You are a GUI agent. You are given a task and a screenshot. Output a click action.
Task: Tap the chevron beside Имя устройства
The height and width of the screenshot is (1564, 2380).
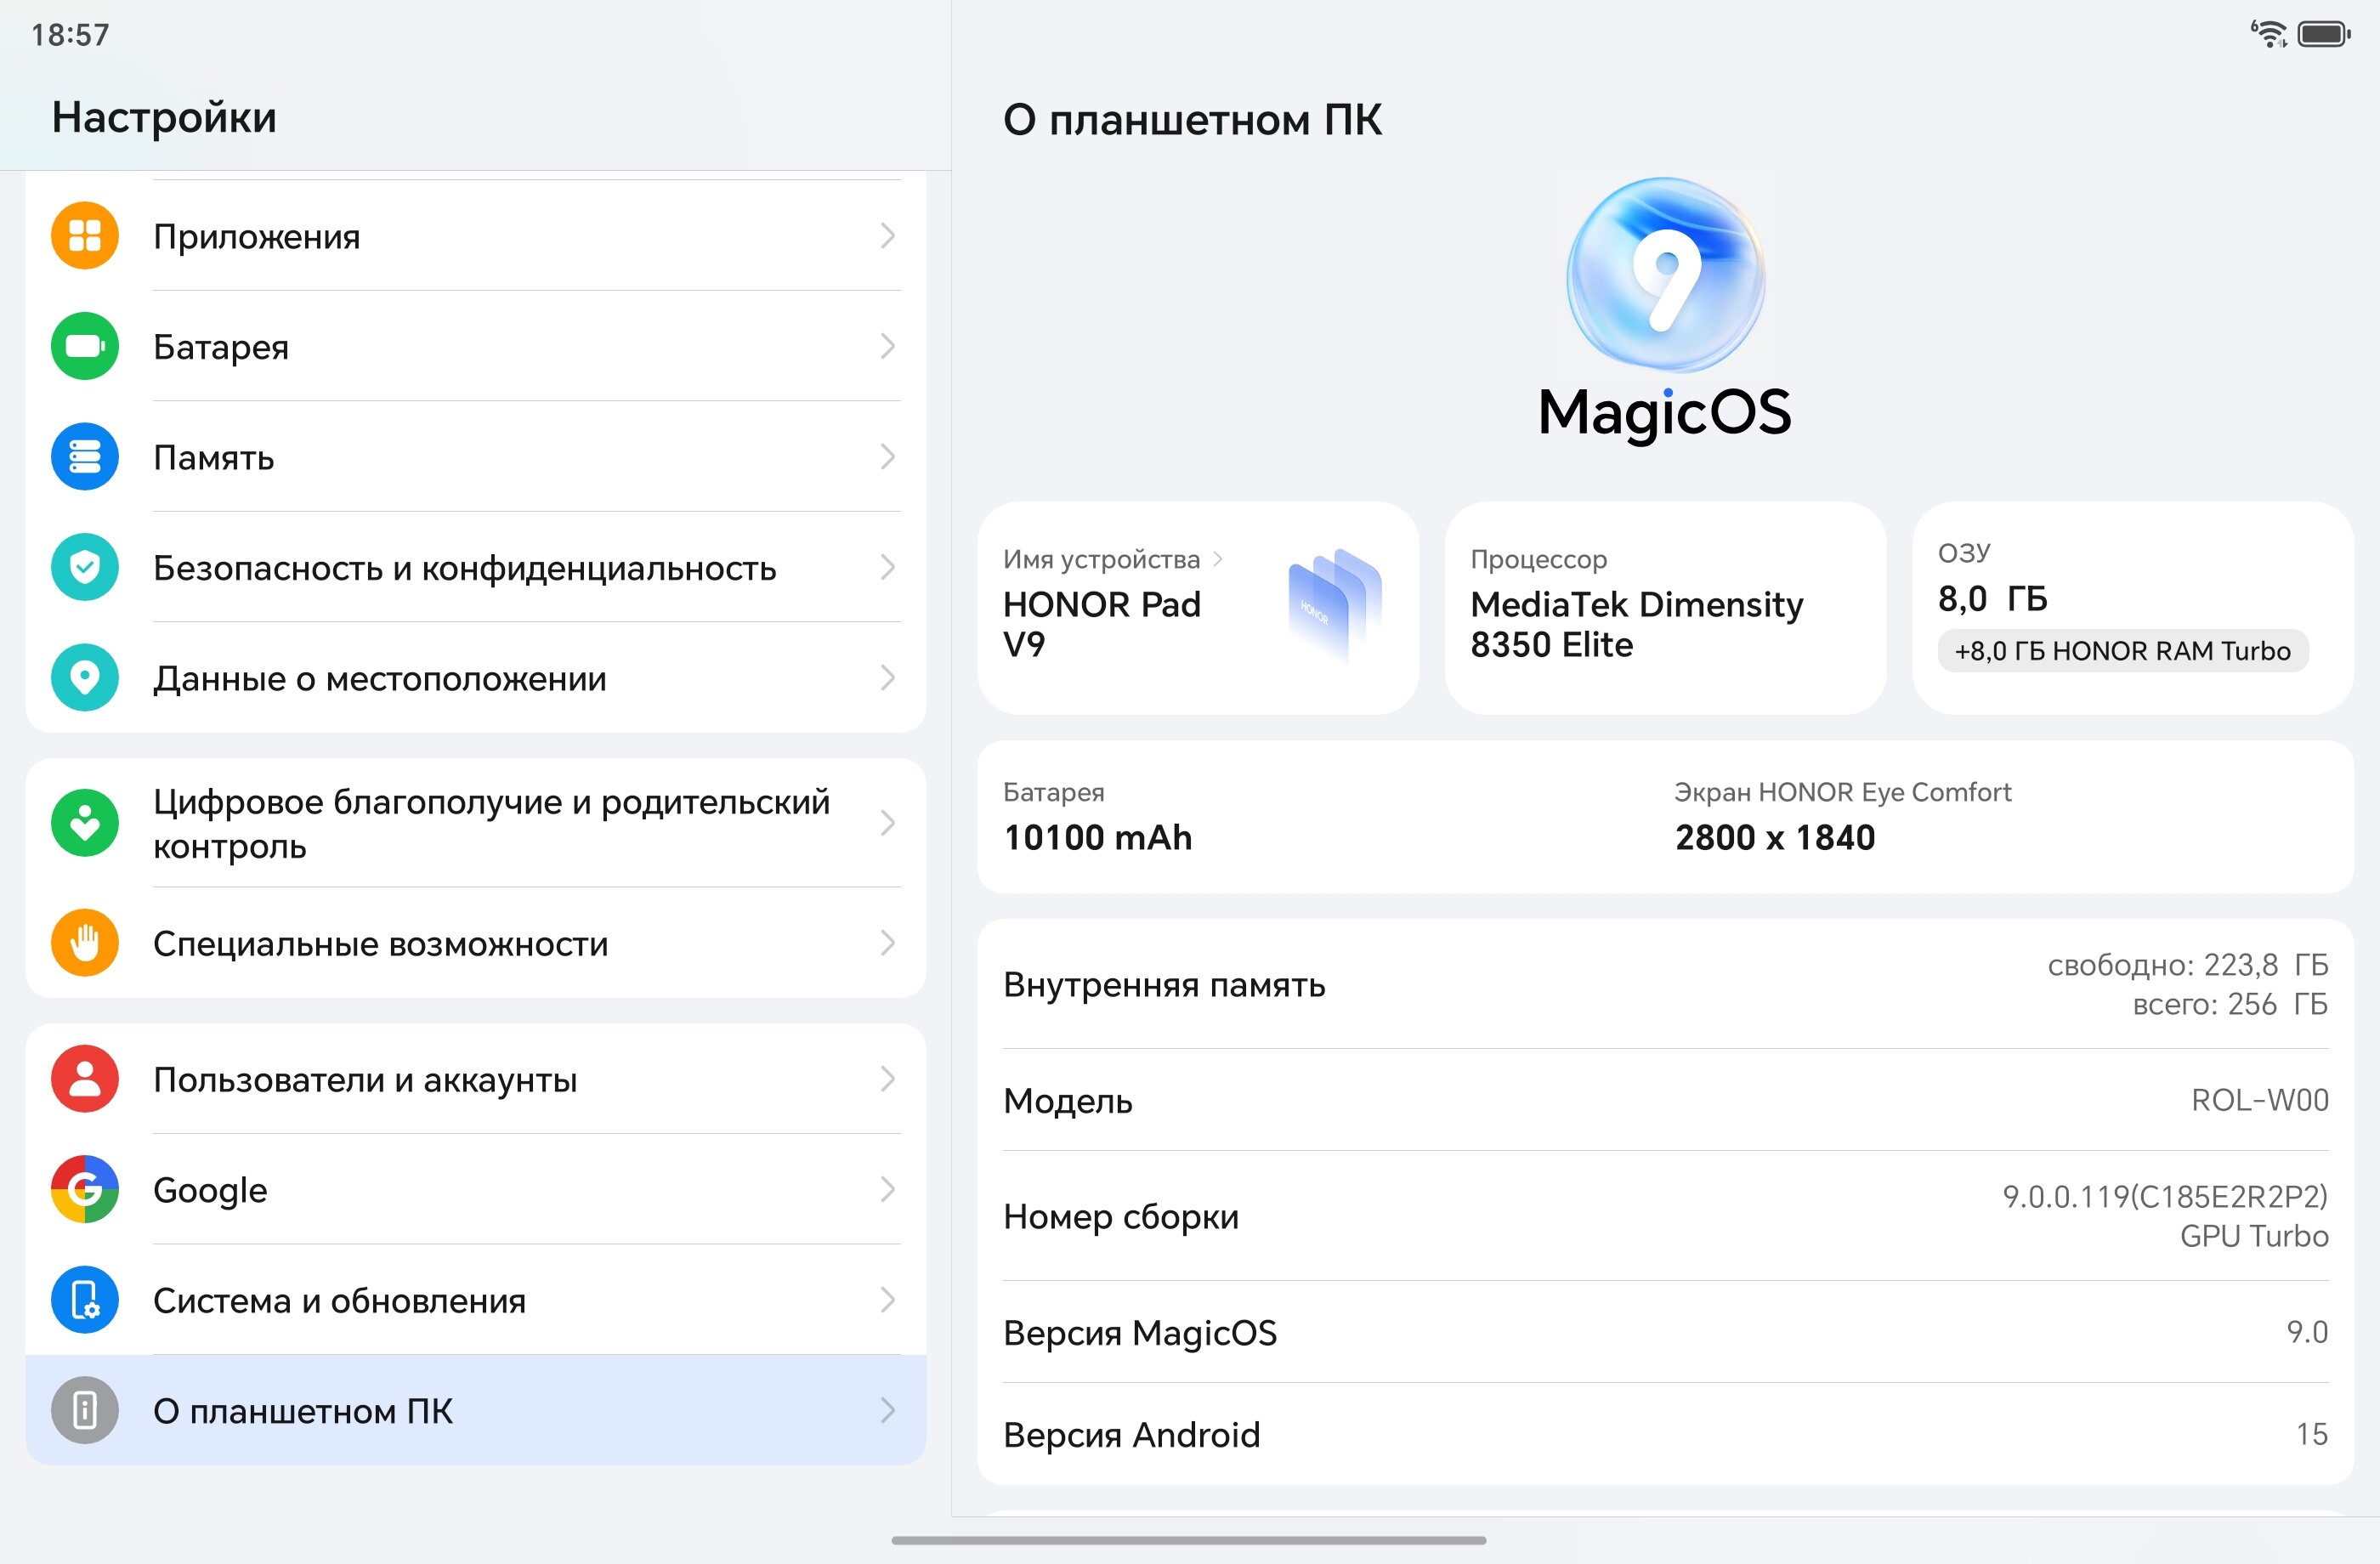click(1218, 559)
